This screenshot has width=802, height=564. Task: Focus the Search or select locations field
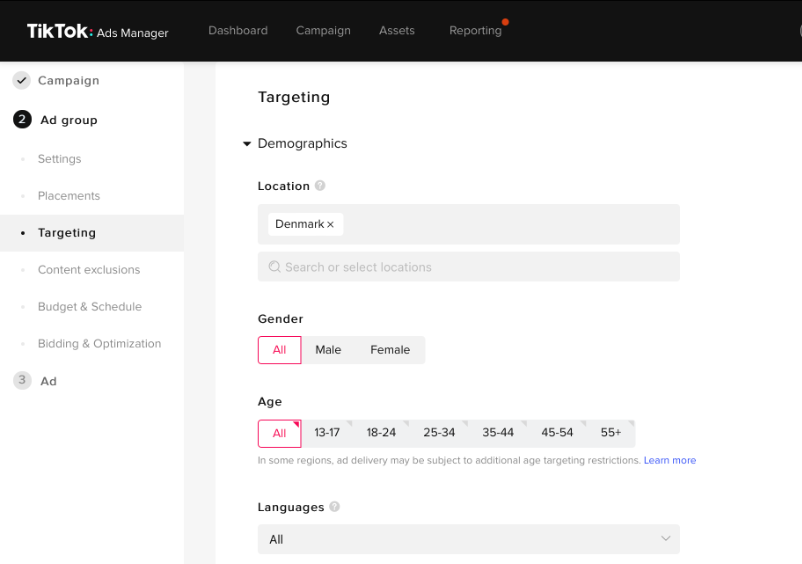click(469, 267)
